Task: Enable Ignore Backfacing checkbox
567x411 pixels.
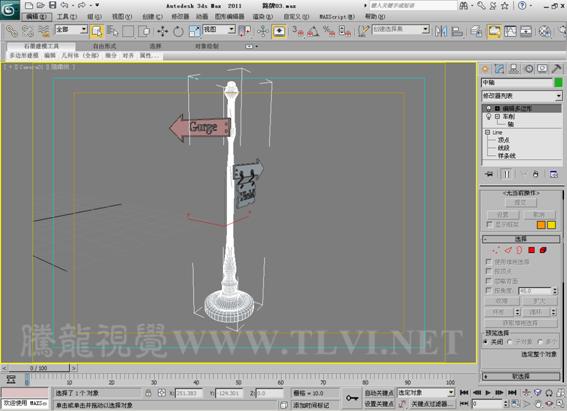Action: (489, 281)
